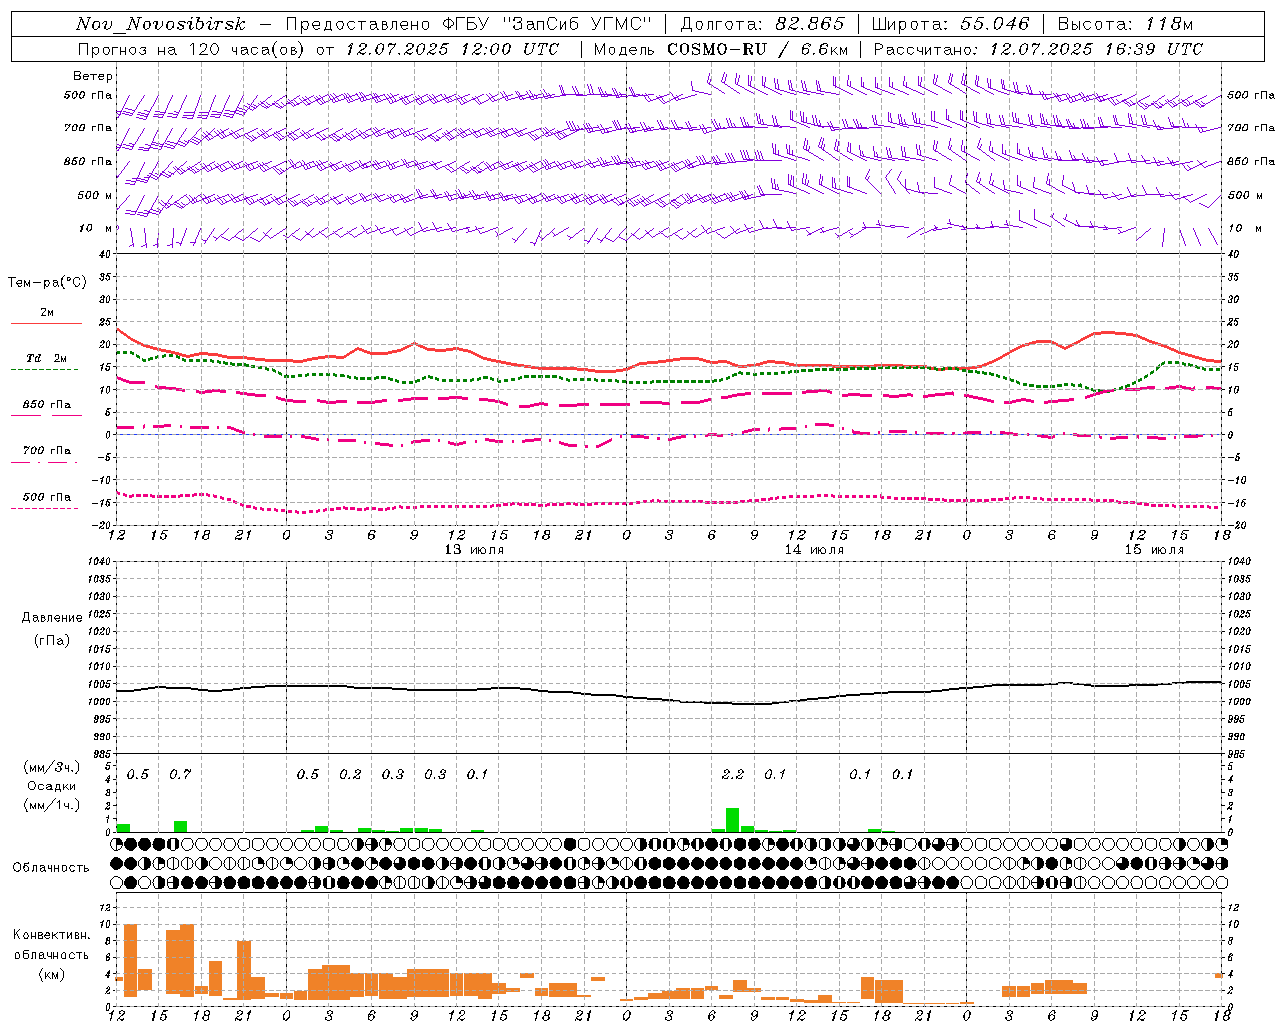This screenshot has height=1024, width=1280.
Task: Click the '(мм/3ч.)' precipitation unit label
Action: [52, 768]
